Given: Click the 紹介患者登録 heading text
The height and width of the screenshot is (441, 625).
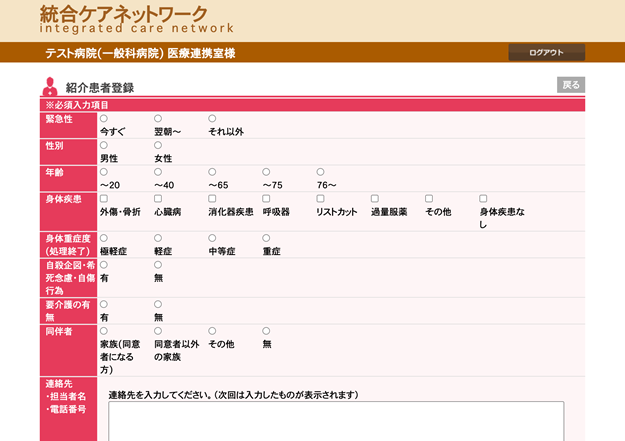Looking at the screenshot, I should click(100, 88).
